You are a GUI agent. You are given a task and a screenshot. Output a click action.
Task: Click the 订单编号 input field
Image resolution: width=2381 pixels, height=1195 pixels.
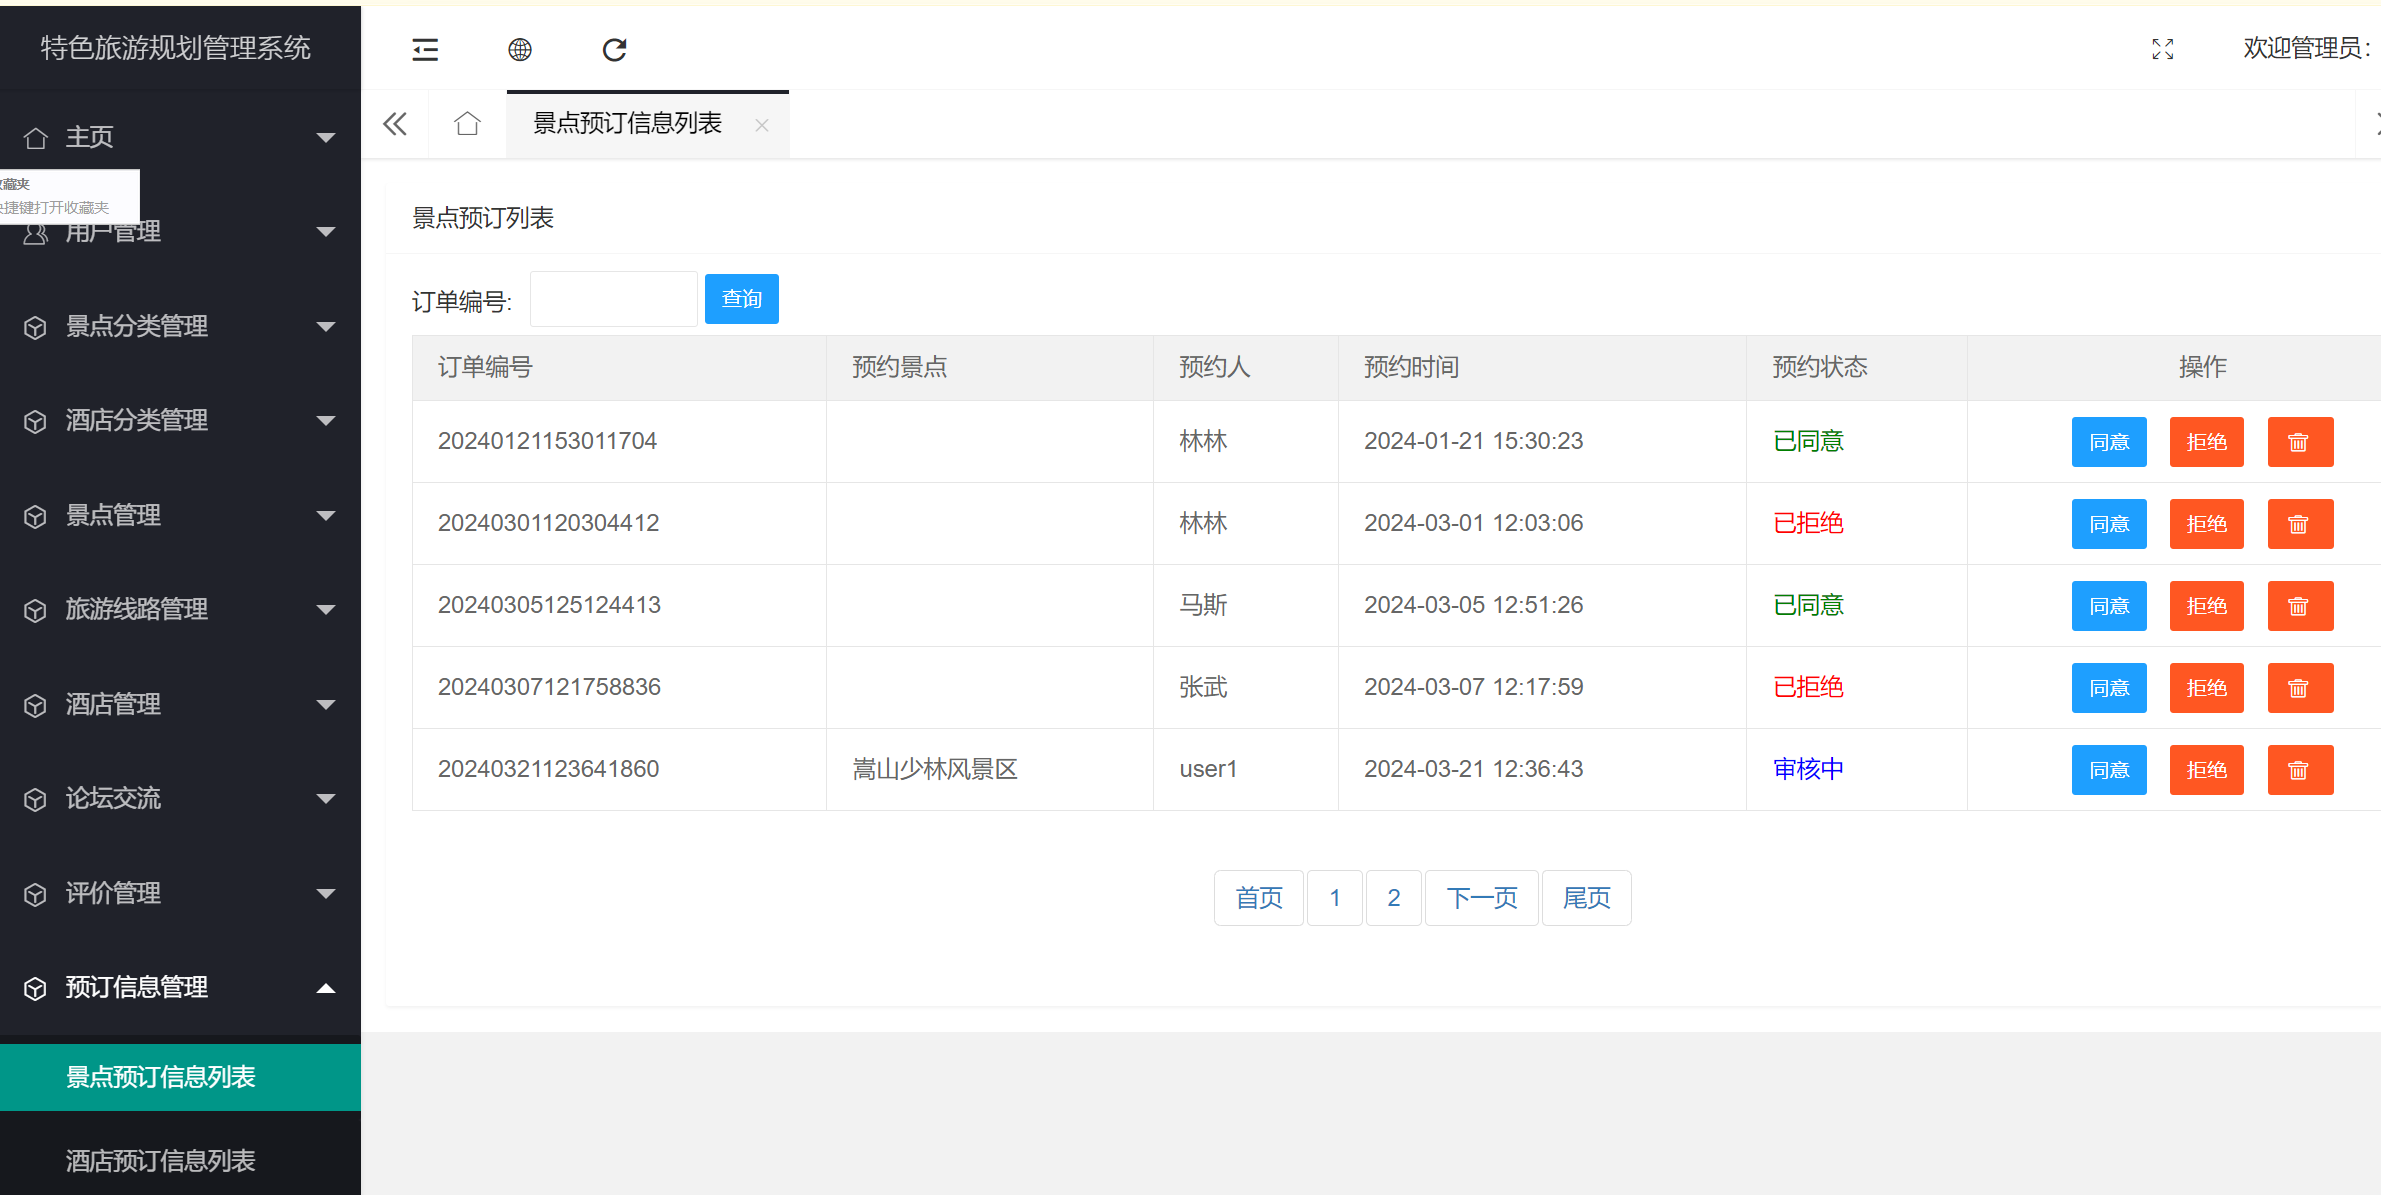point(613,298)
